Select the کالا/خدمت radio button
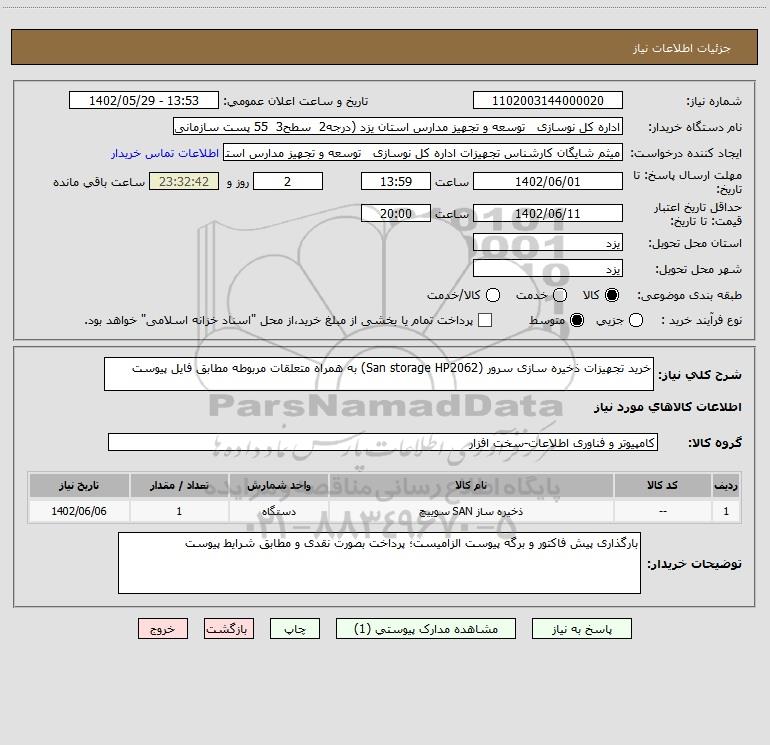 [493, 295]
